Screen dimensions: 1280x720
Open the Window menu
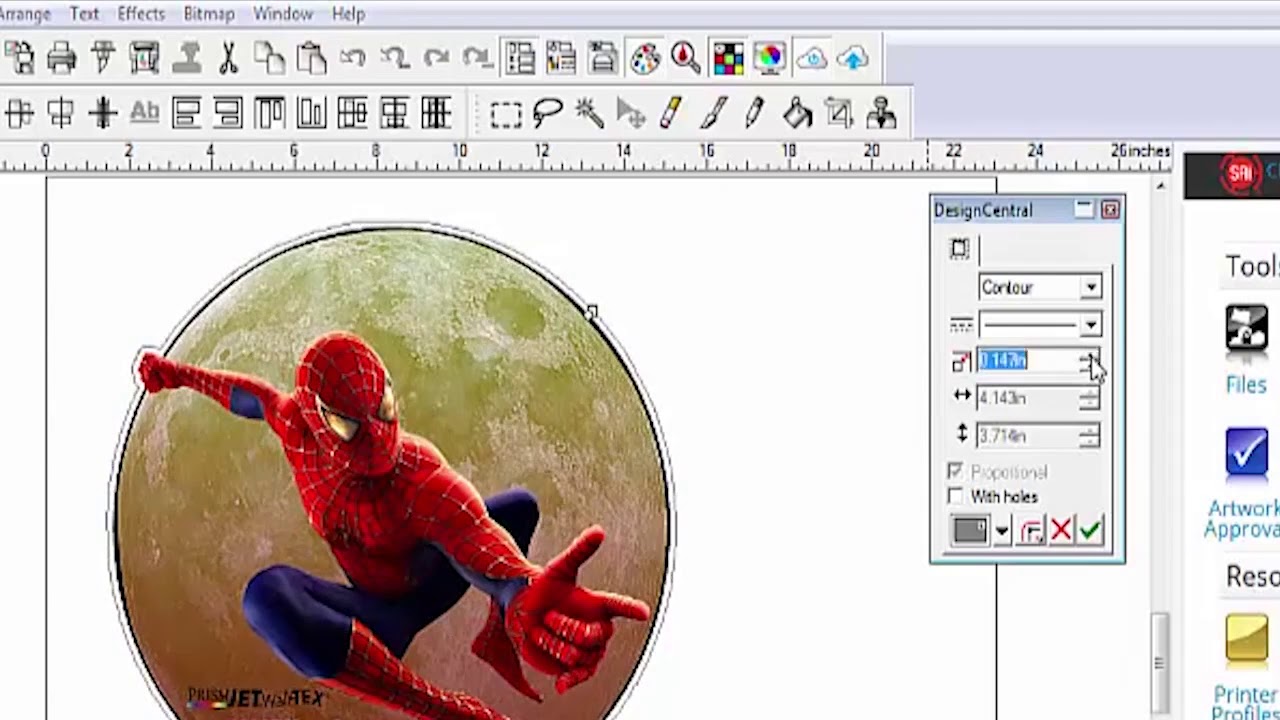point(283,14)
